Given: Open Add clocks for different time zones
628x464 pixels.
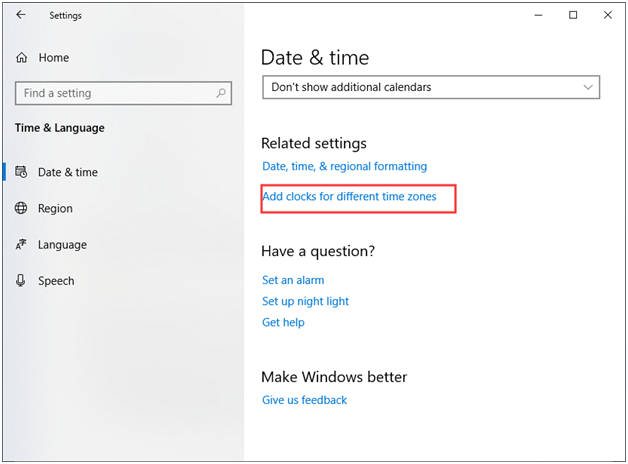Looking at the screenshot, I should pyautogui.click(x=349, y=197).
